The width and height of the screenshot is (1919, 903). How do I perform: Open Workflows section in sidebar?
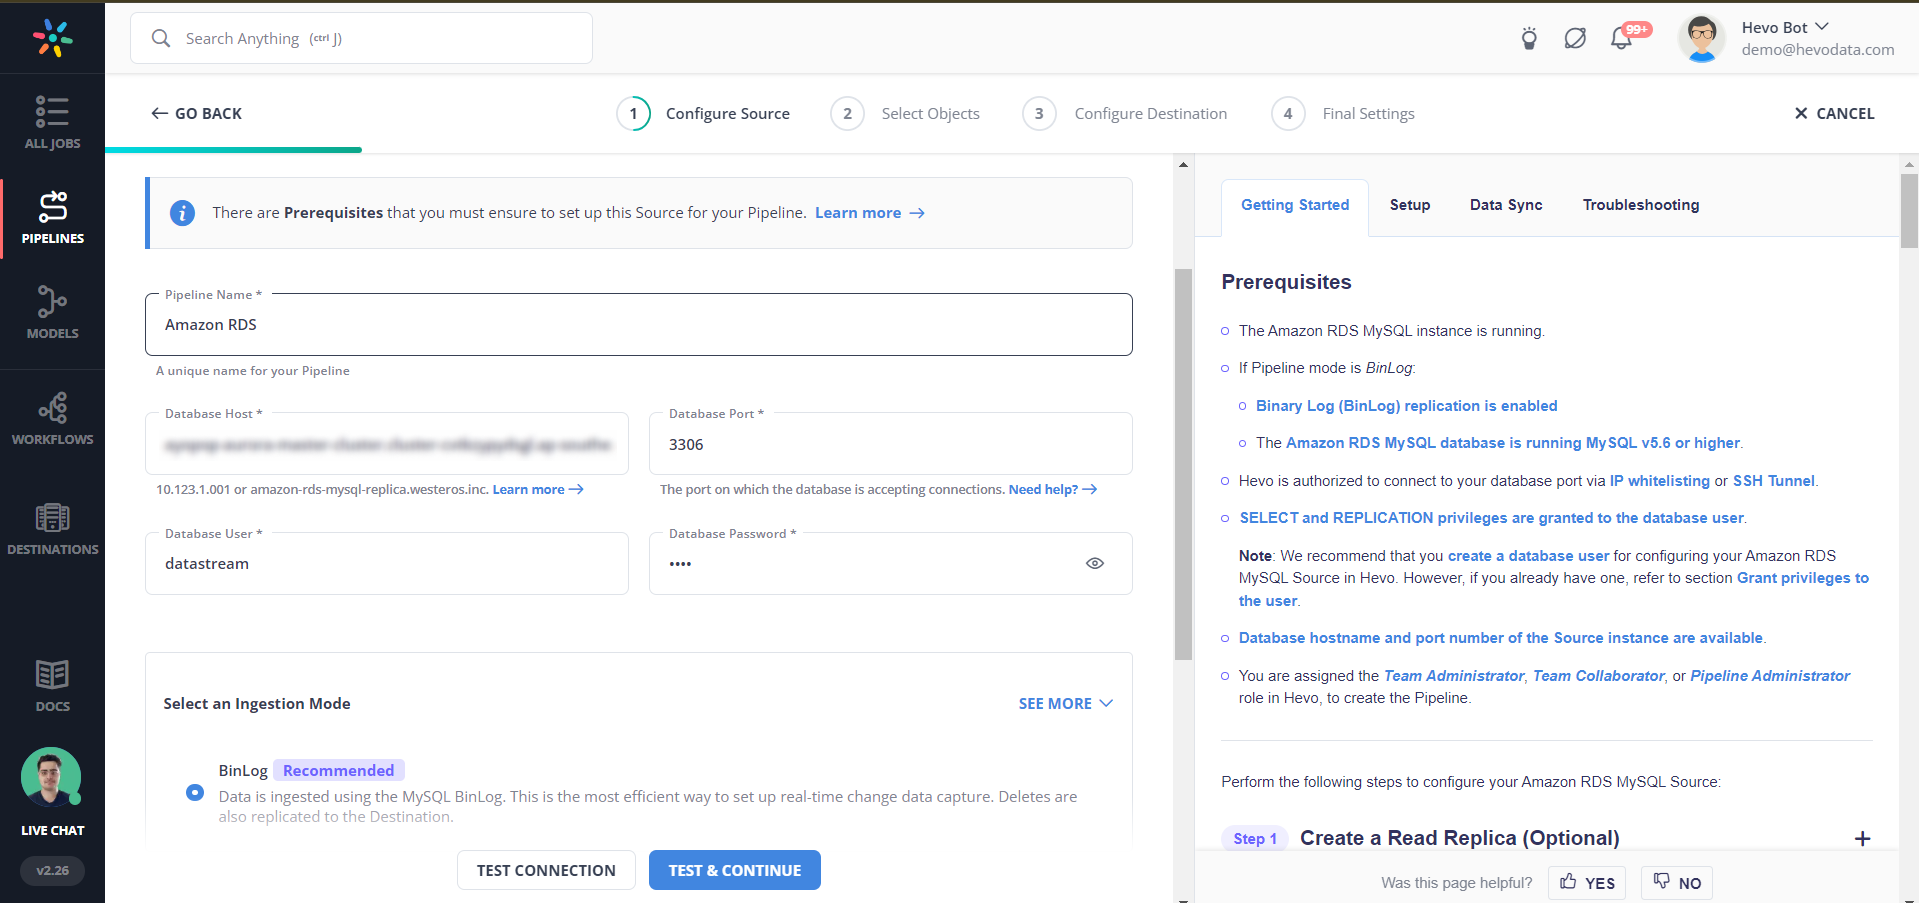click(x=52, y=419)
